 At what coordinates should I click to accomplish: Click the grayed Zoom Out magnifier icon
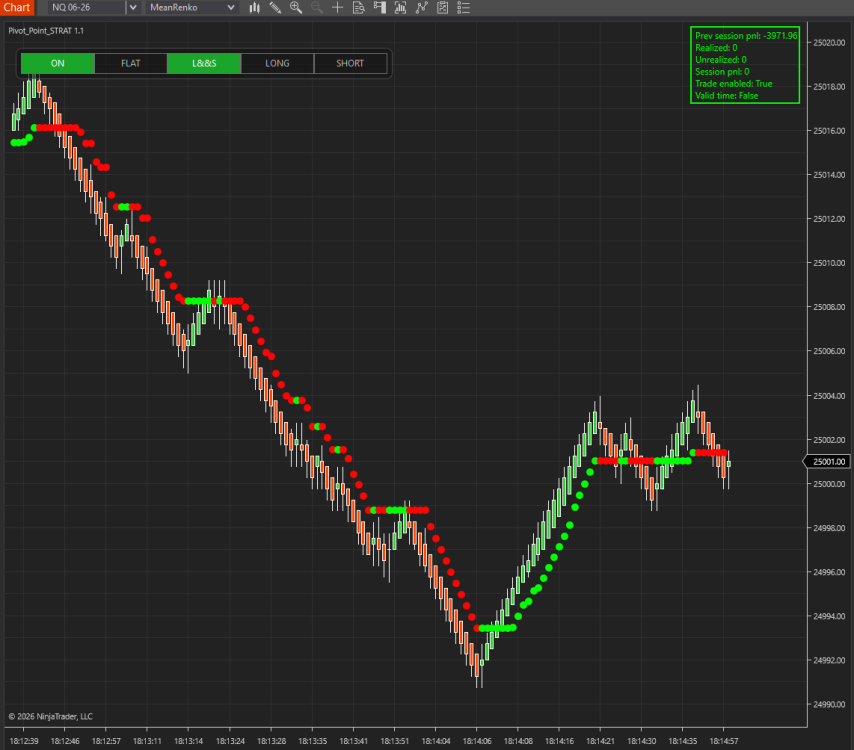[317, 8]
